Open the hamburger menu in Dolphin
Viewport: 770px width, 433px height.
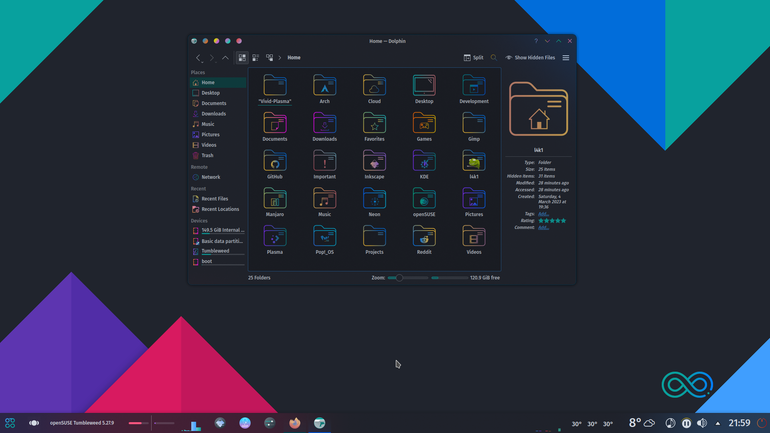[566, 58]
